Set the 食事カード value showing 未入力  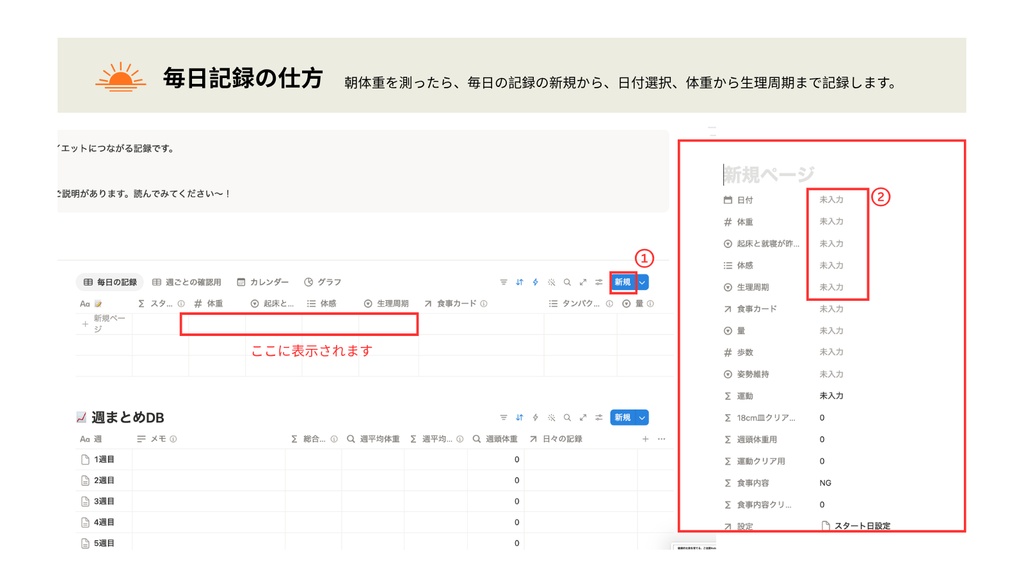[x=831, y=309]
